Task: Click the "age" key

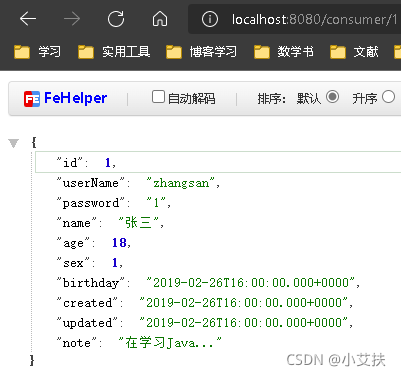Action: click(73, 243)
